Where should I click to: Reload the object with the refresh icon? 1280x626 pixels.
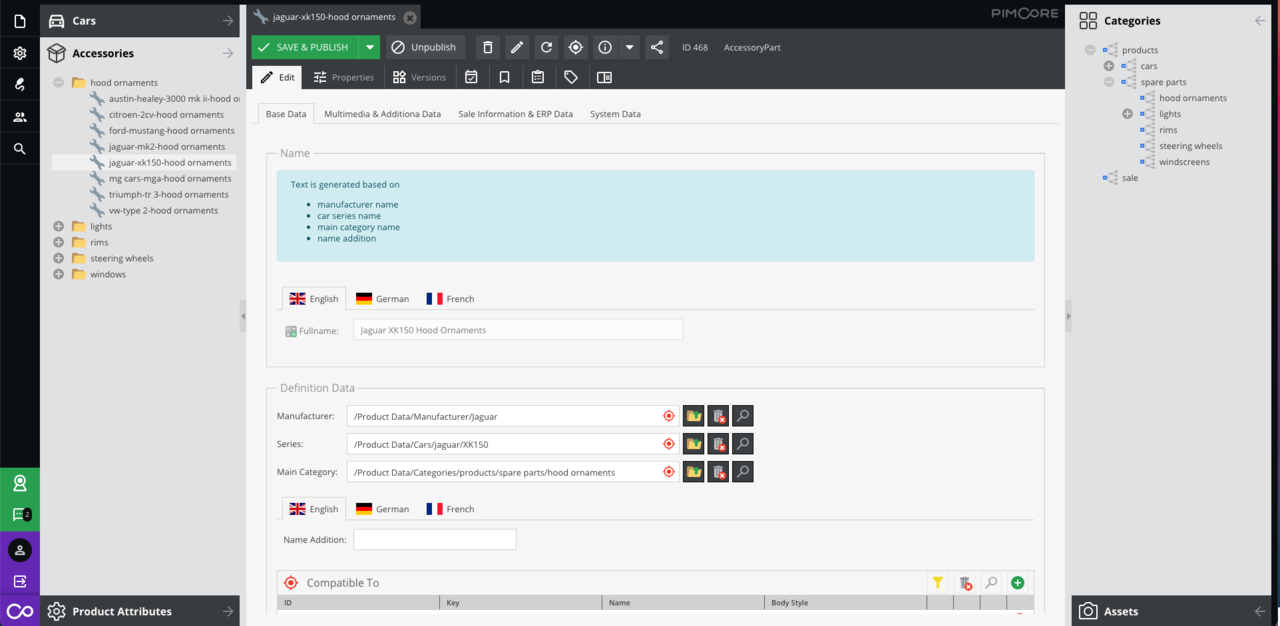[x=546, y=47]
